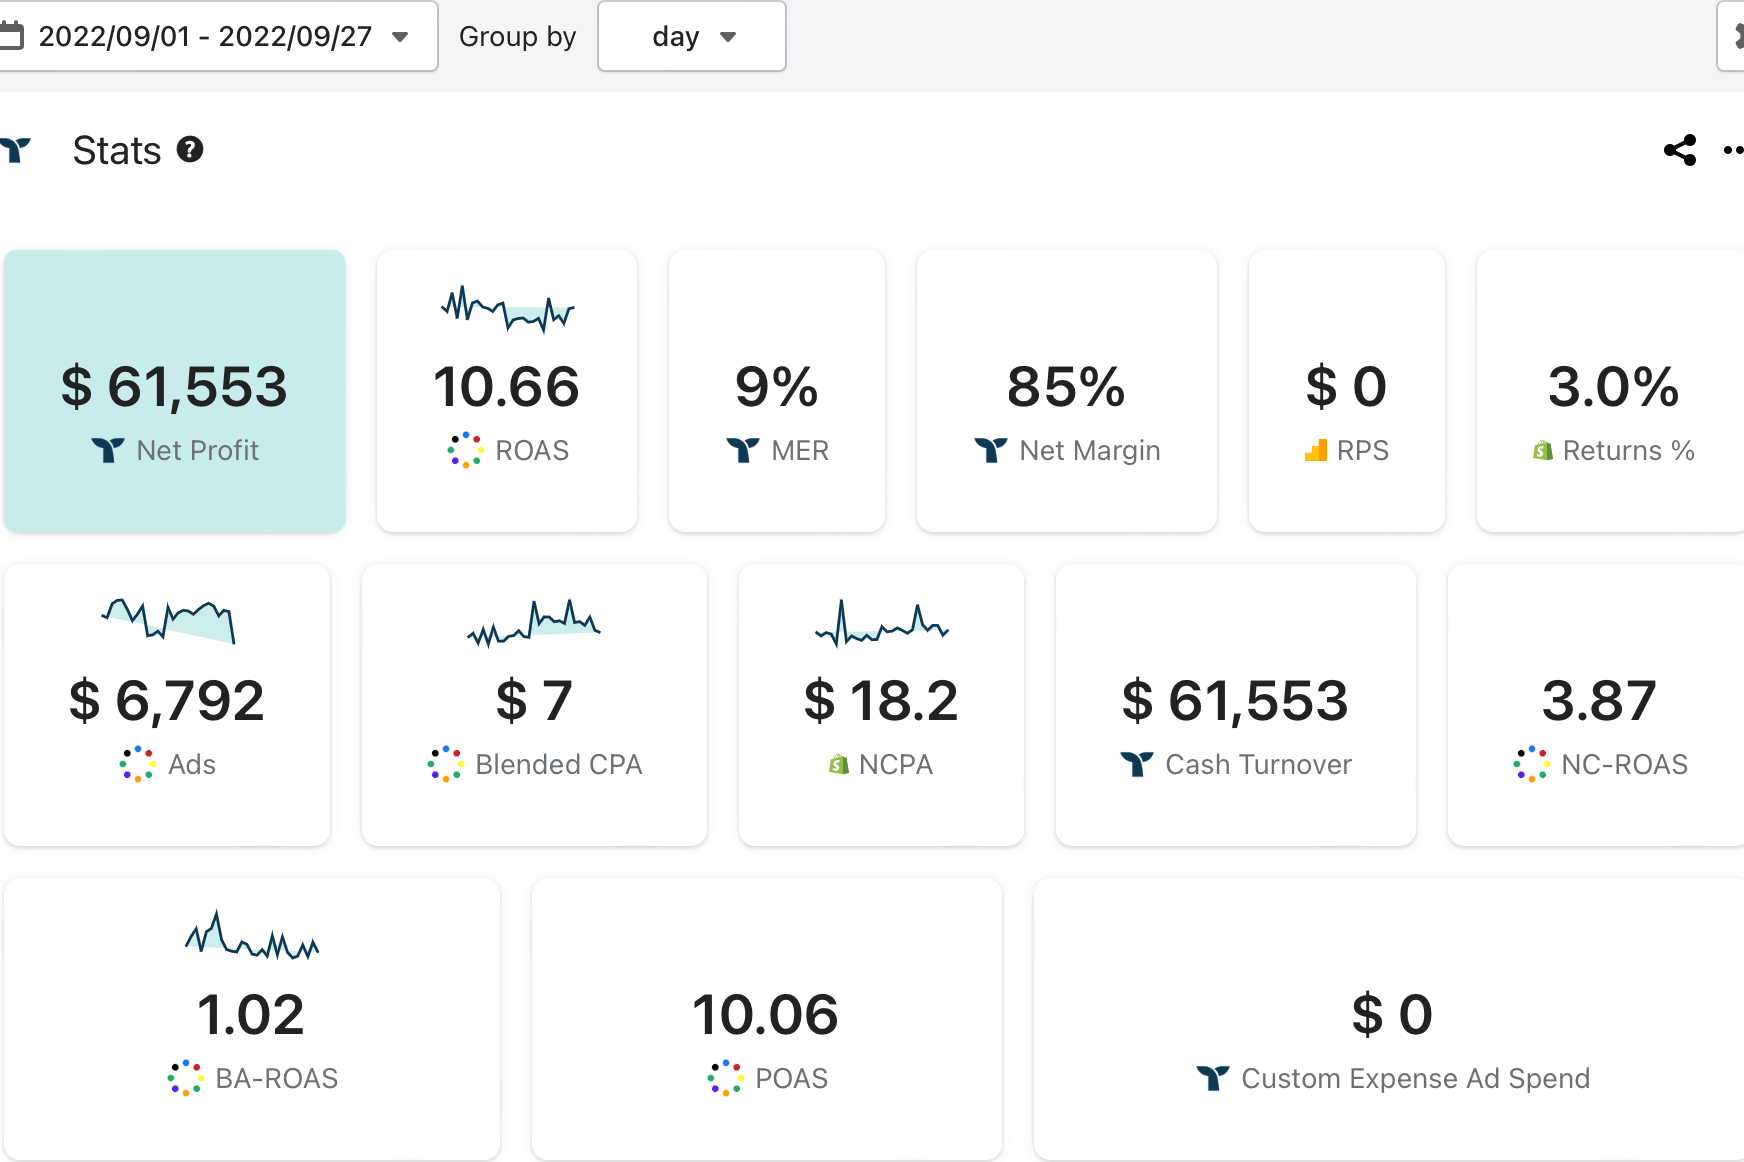
Task: Select the POAS metric tile
Action: point(766,1019)
